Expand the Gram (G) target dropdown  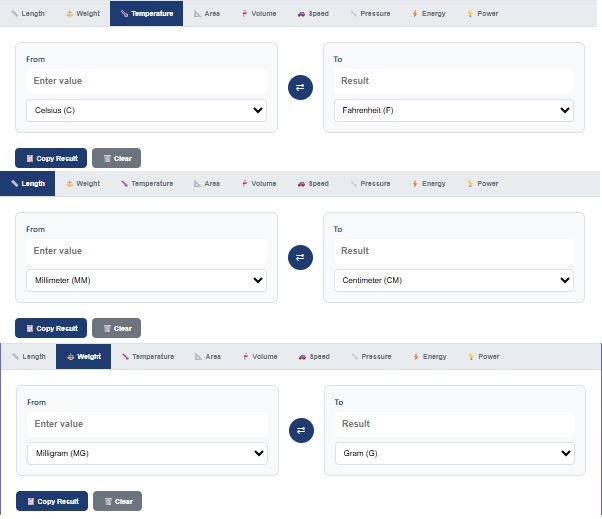coord(454,453)
